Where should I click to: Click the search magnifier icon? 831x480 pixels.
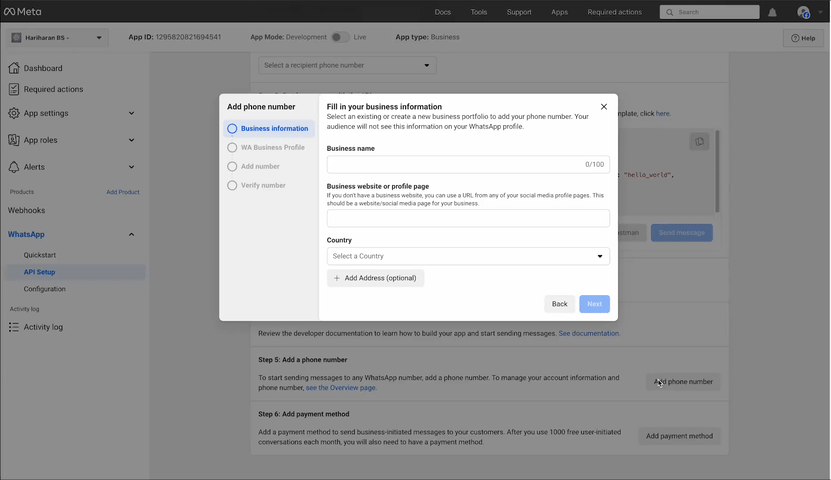670,12
